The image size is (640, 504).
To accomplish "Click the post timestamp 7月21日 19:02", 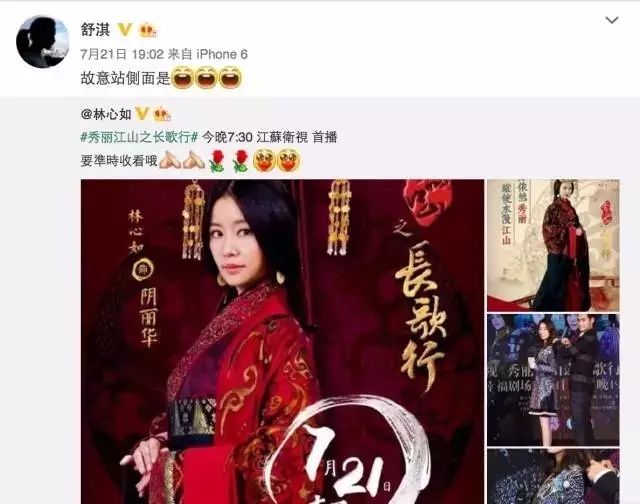I will pyautogui.click(x=122, y=54).
